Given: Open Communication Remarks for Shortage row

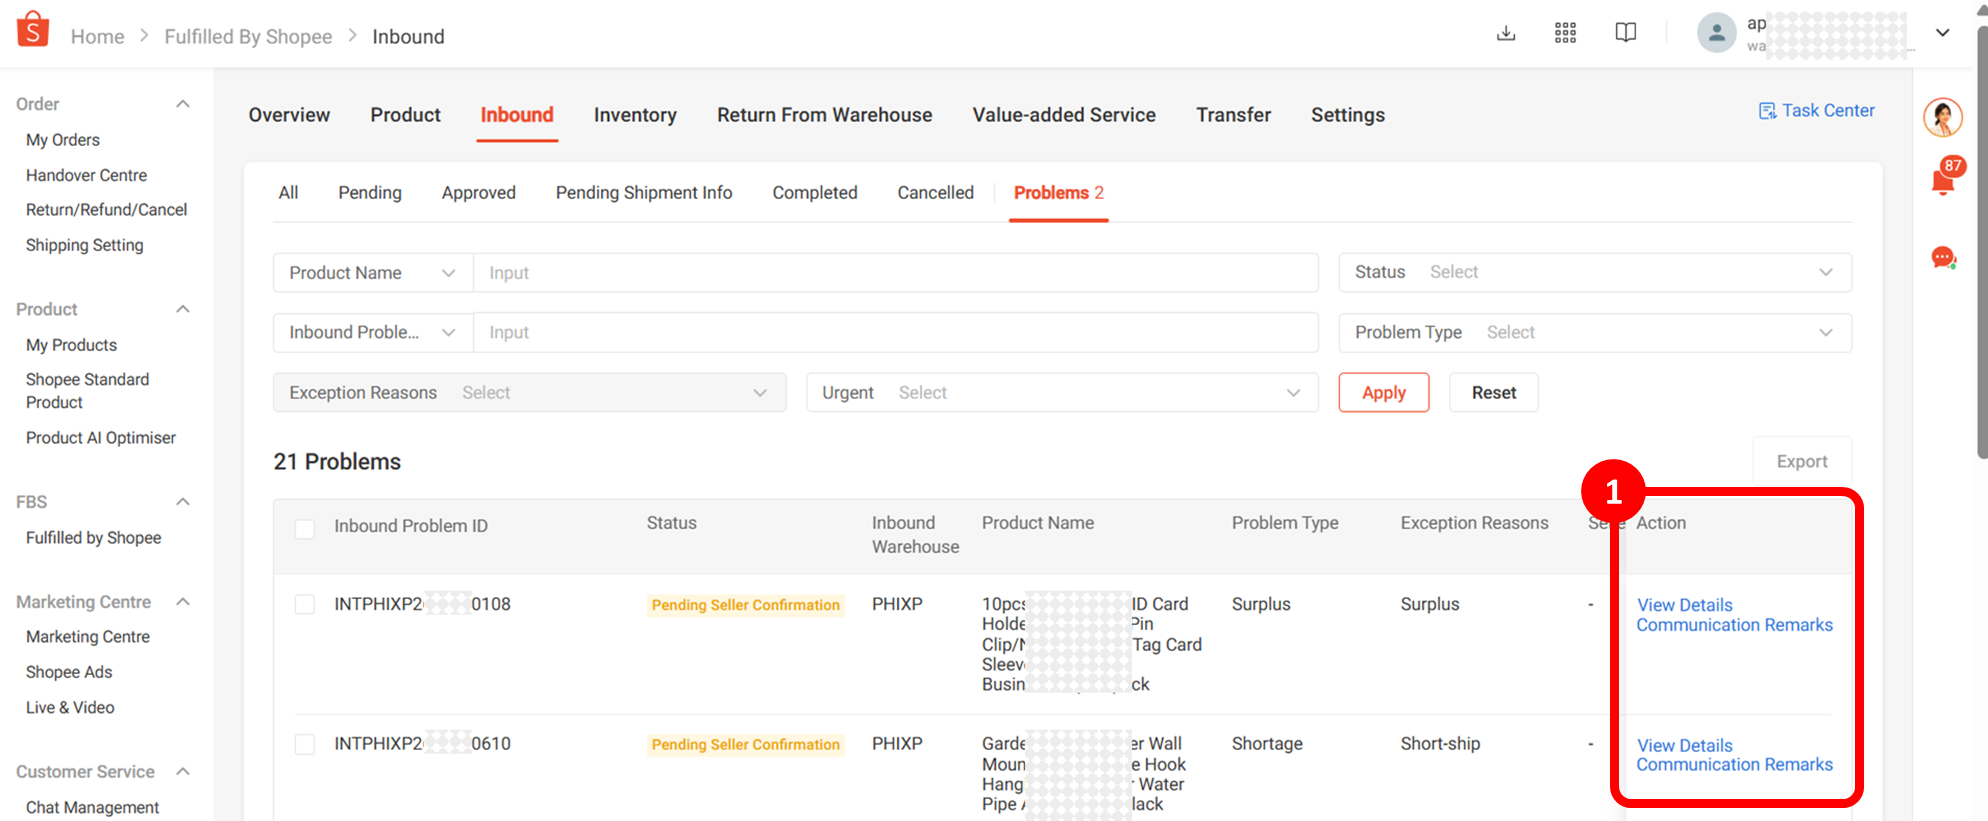Looking at the screenshot, I should click(x=1735, y=765).
